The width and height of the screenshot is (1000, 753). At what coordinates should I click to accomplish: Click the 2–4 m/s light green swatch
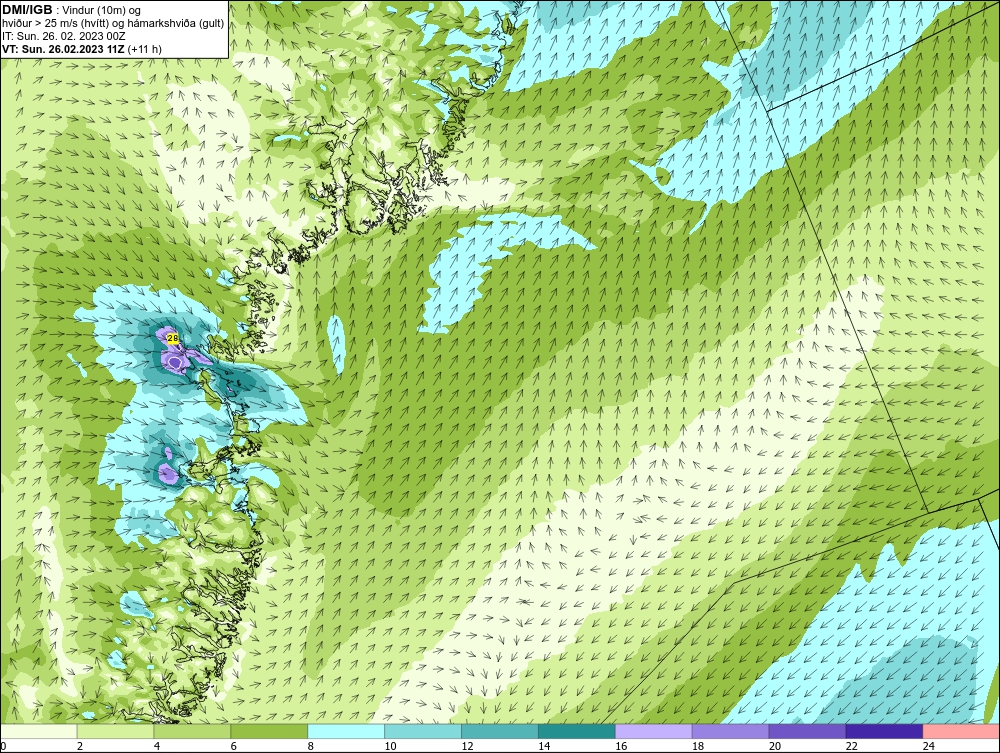click(x=115, y=731)
